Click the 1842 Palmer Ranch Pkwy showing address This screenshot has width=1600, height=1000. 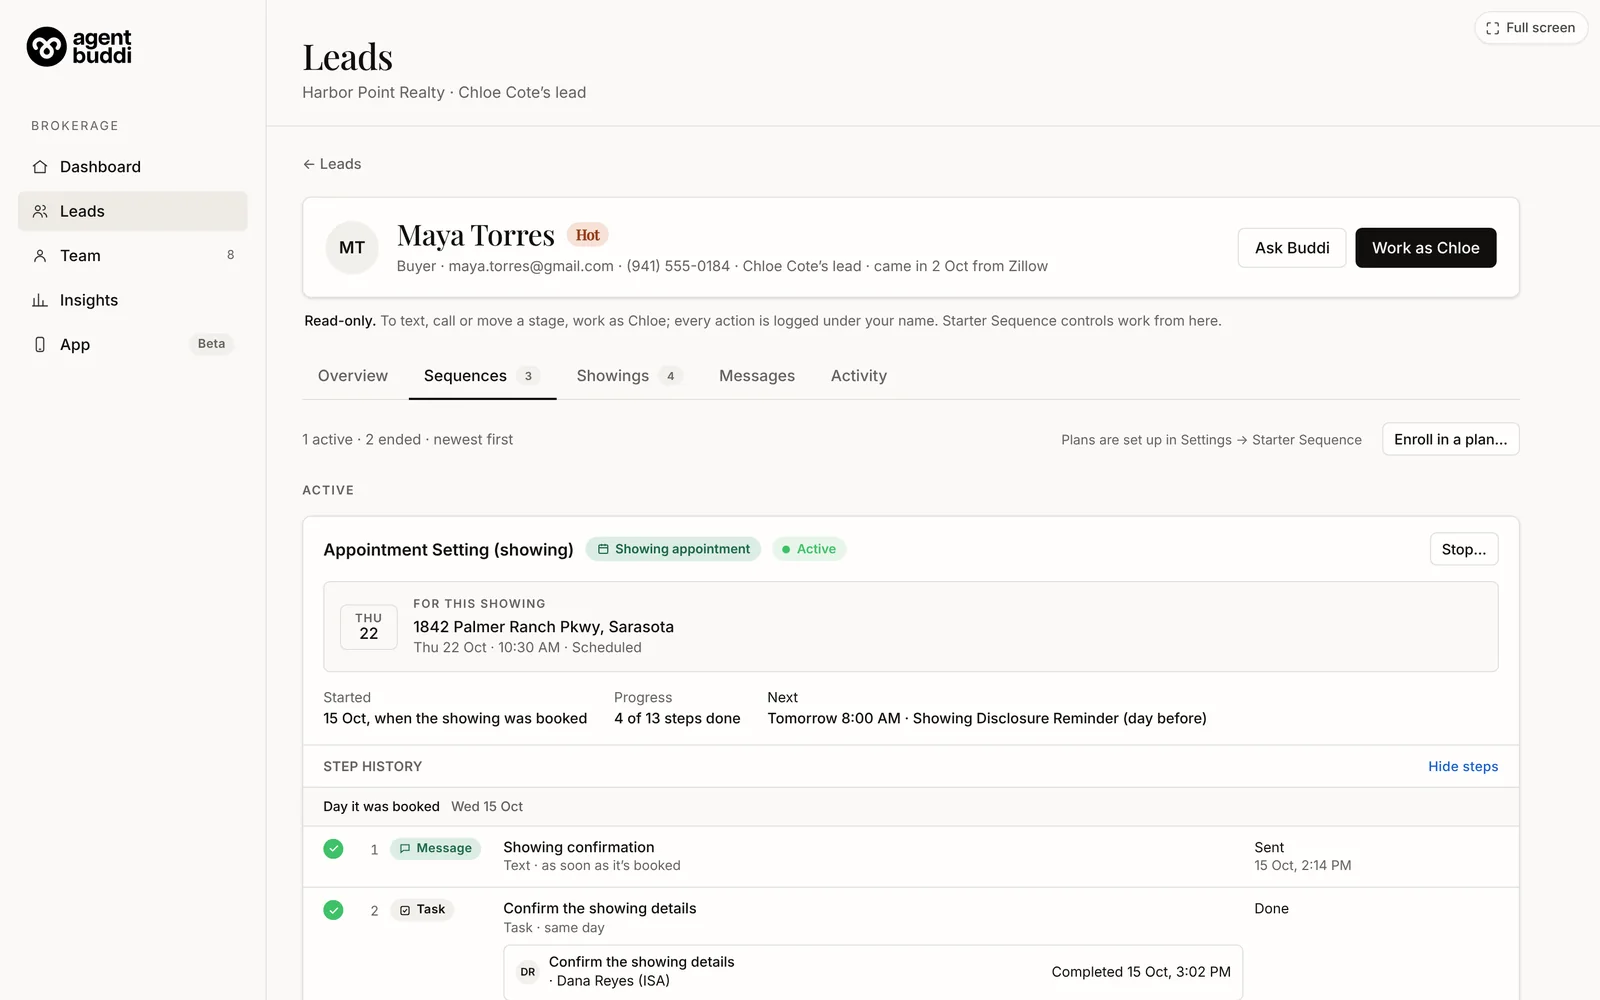(x=544, y=627)
